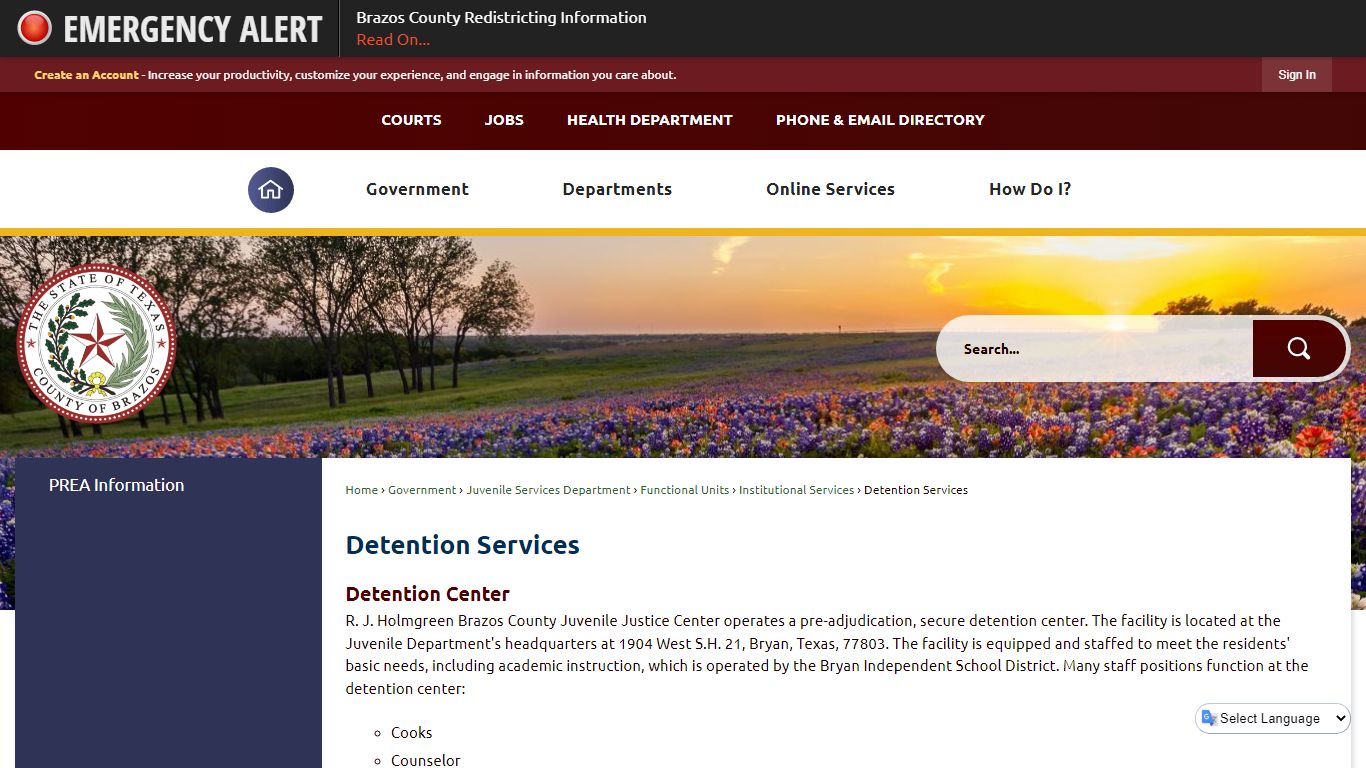Go to Courts link
This screenshot has width=1366, height=768.
tap(411, 120)
